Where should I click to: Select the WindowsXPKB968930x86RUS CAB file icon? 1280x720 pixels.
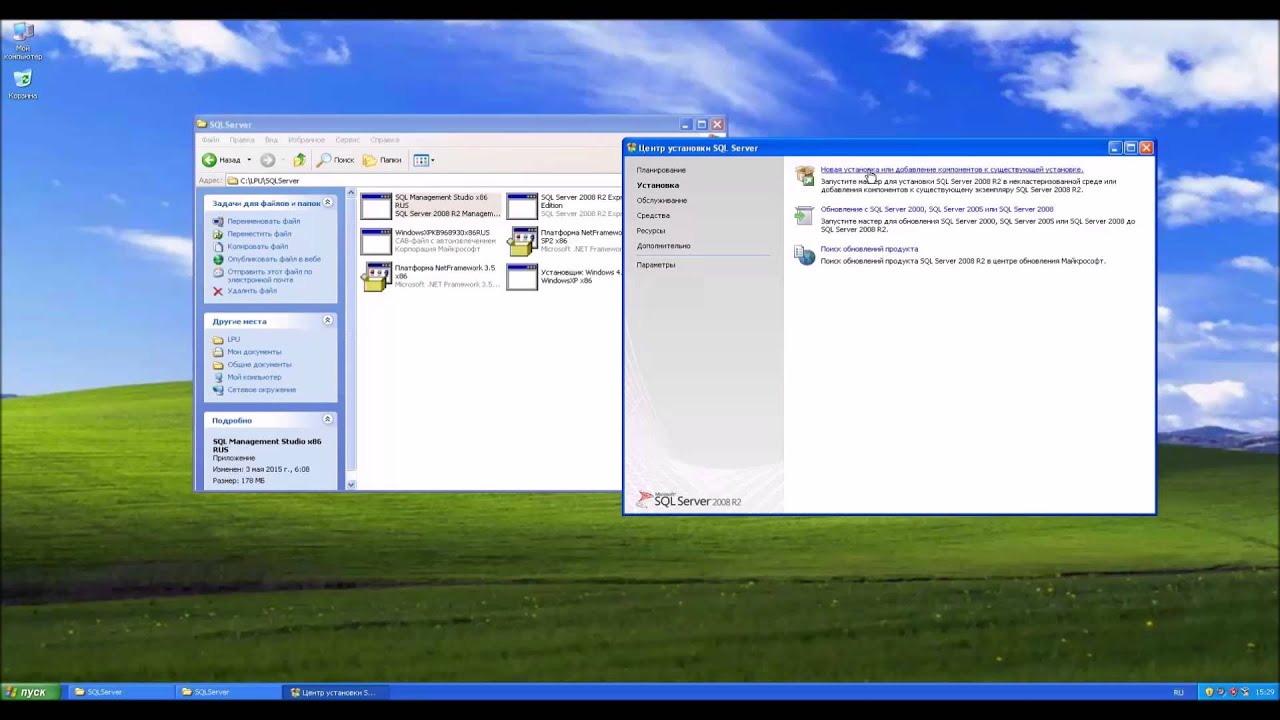(x=376, y=241)
